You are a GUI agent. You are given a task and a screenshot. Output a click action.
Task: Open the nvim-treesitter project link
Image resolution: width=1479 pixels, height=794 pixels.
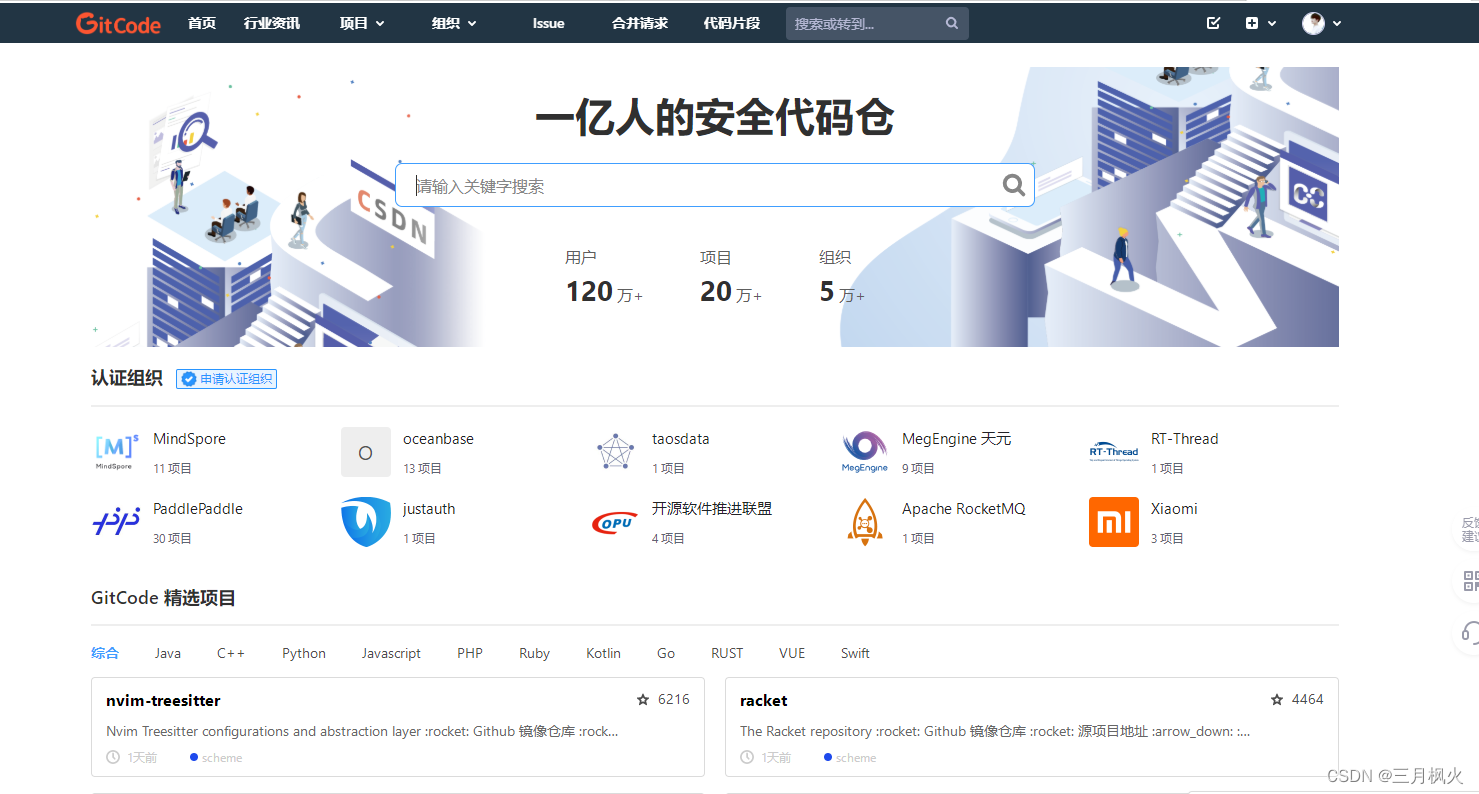coord(163,700)
